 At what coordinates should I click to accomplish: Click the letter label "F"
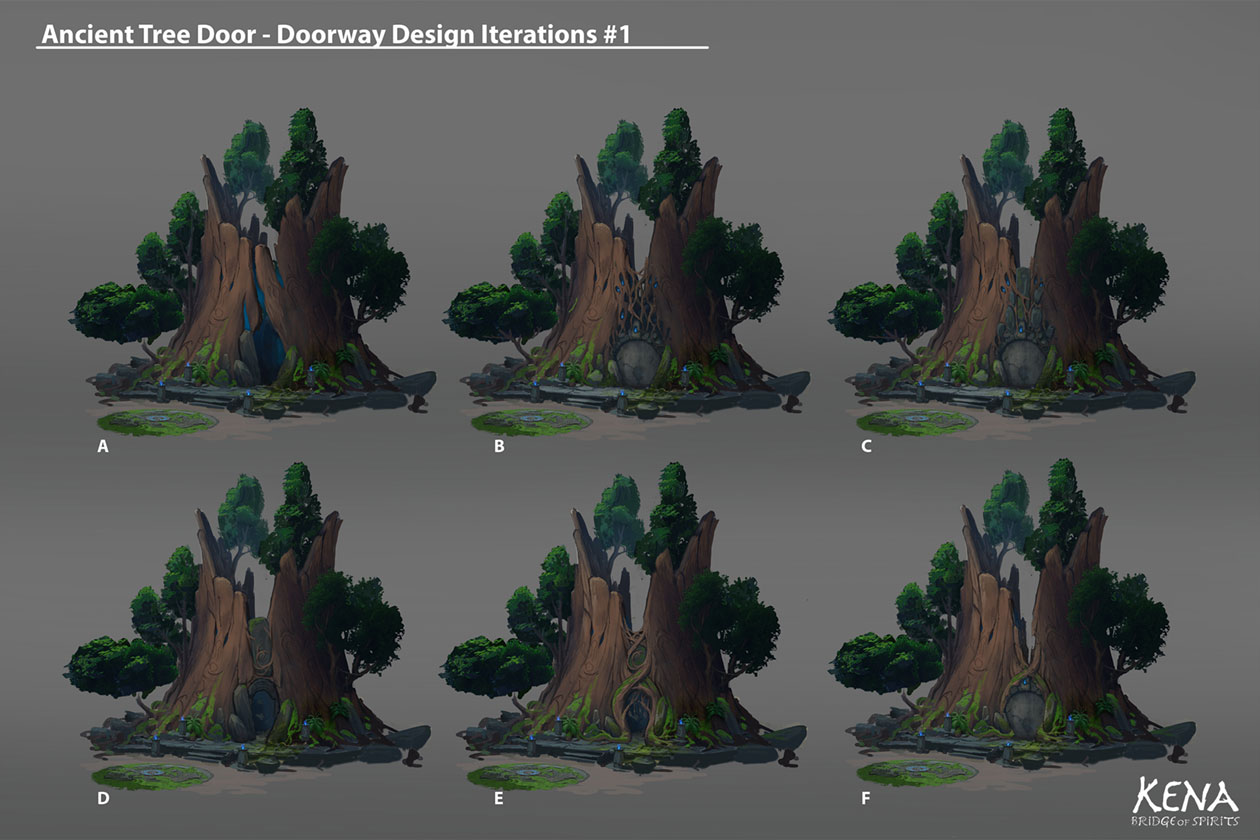(x=865, y=799)
